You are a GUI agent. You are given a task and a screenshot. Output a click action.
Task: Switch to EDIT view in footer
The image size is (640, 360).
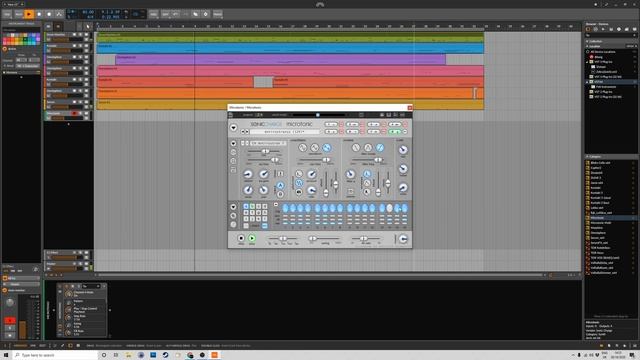point(42,346)
